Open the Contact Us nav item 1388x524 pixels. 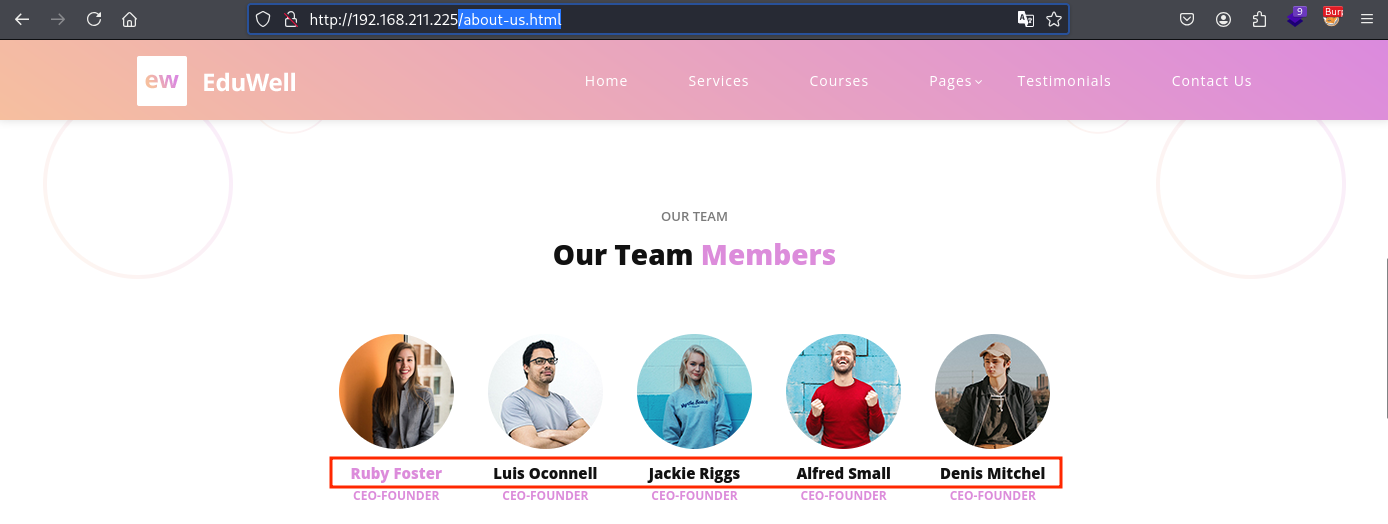pyautogui.click(x=1212, y=81)
